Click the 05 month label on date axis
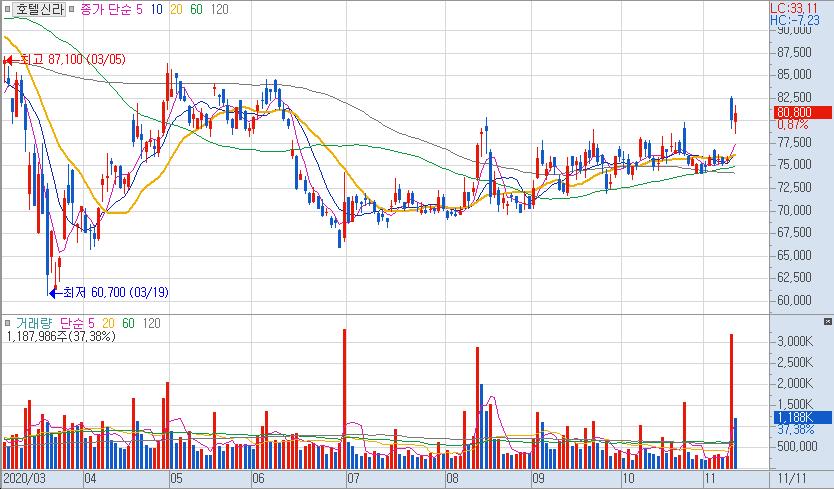 pyautogui.click(x=176, y=478)
